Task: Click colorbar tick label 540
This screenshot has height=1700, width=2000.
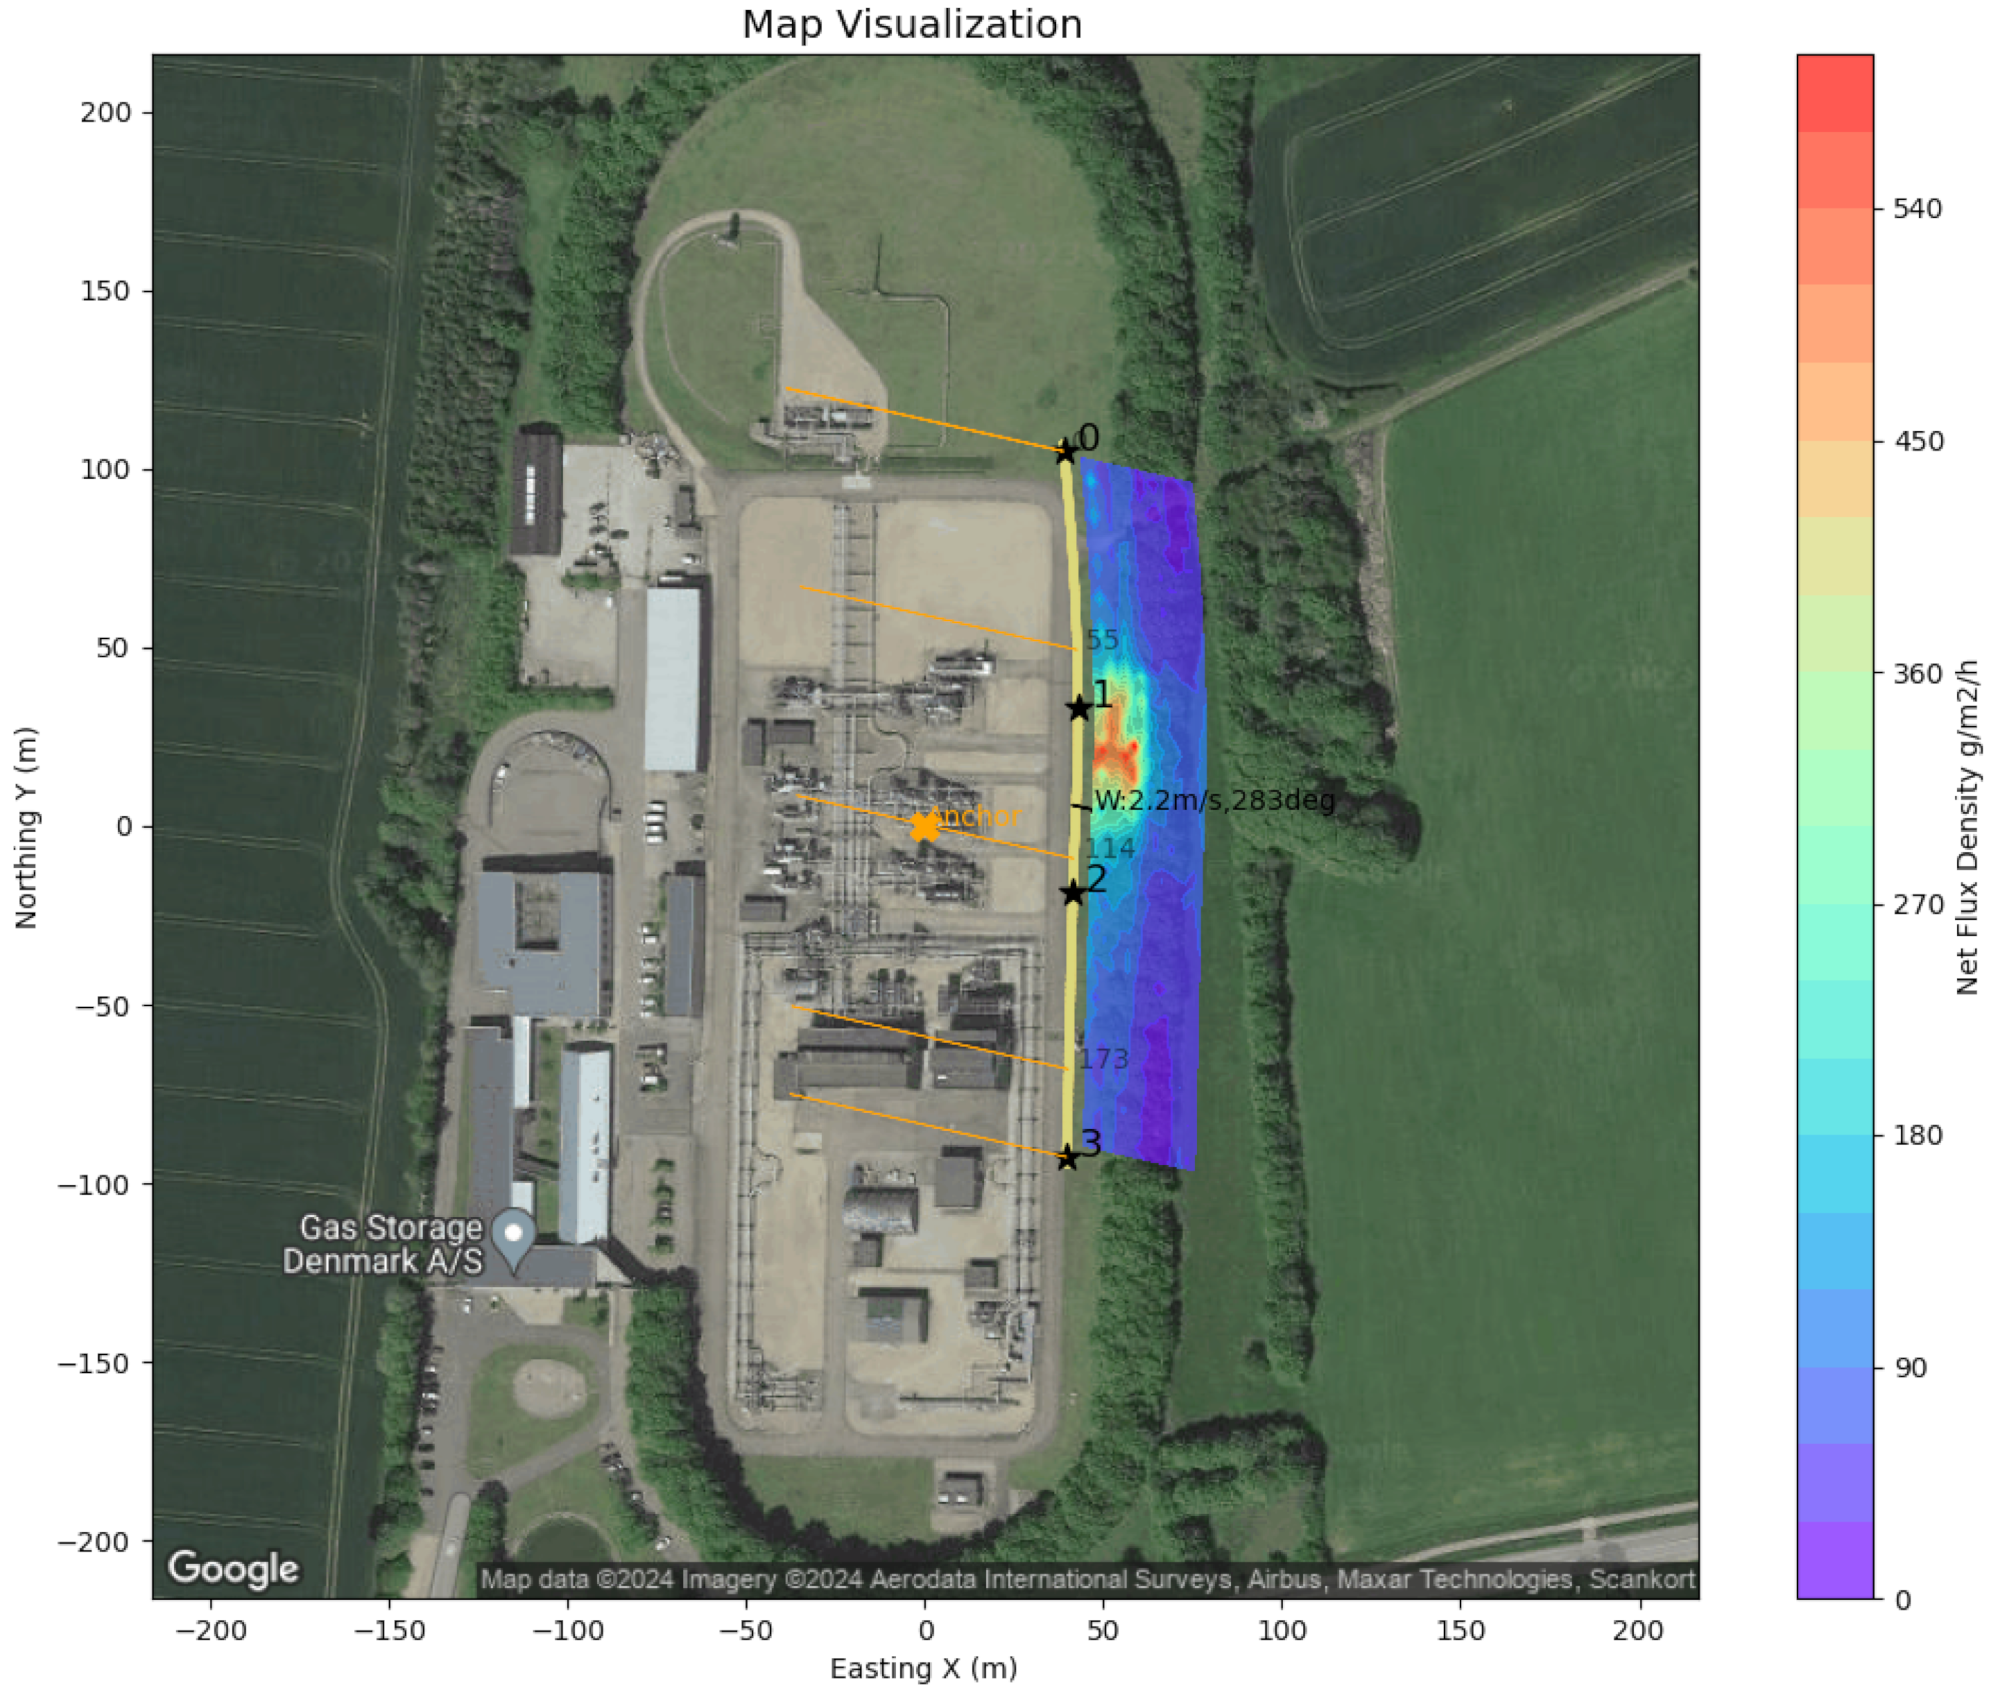Action: point(1917,209)
